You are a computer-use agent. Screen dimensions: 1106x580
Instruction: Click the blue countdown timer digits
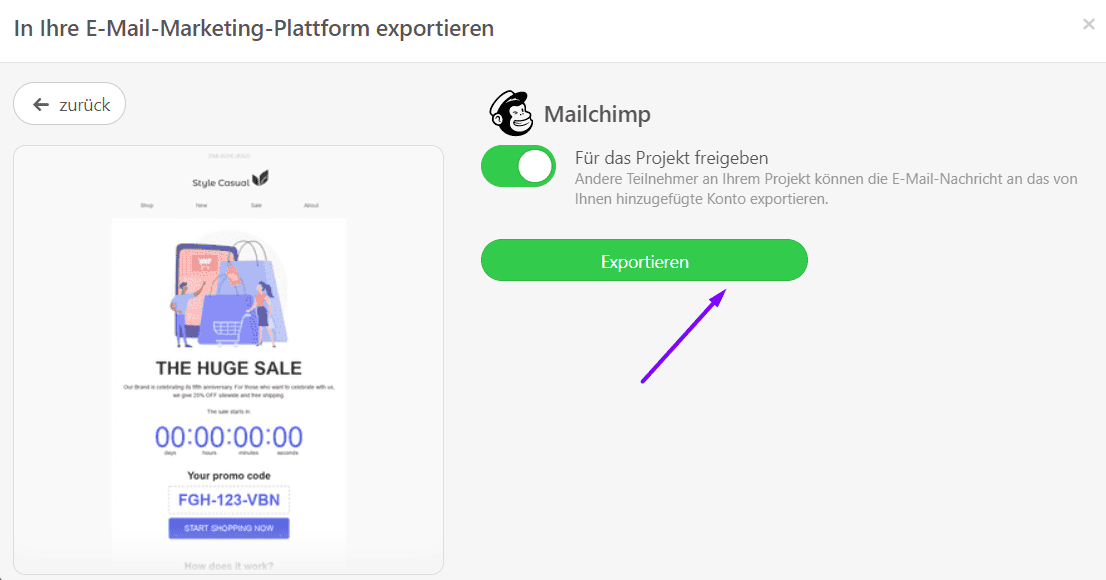[x=228, y=437]
